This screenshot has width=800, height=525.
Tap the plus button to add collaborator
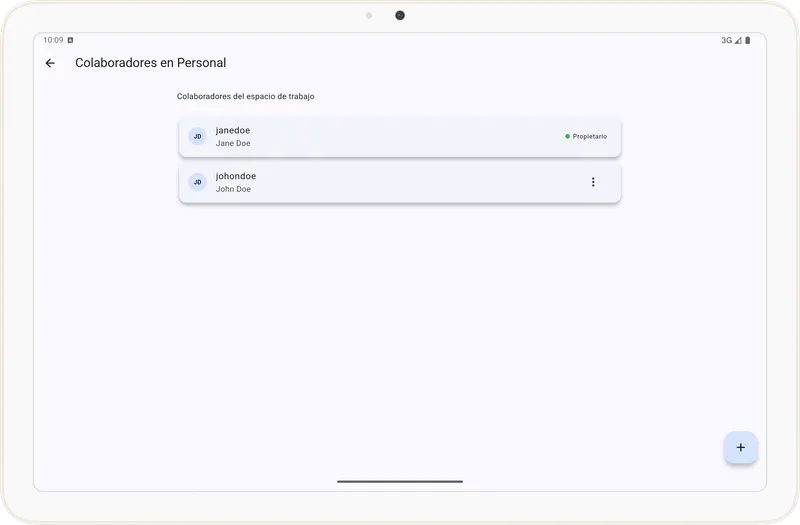740,448
